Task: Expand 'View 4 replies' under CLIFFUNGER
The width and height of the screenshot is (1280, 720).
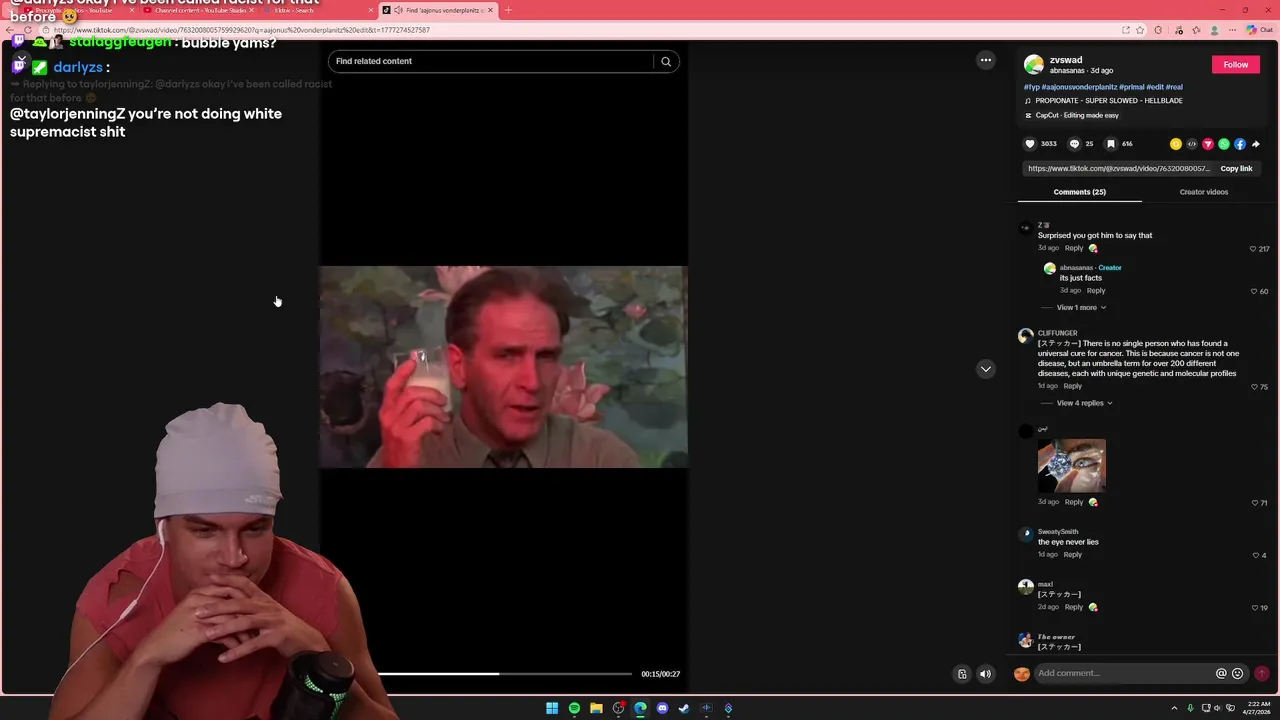Action: coord(1084,403)
